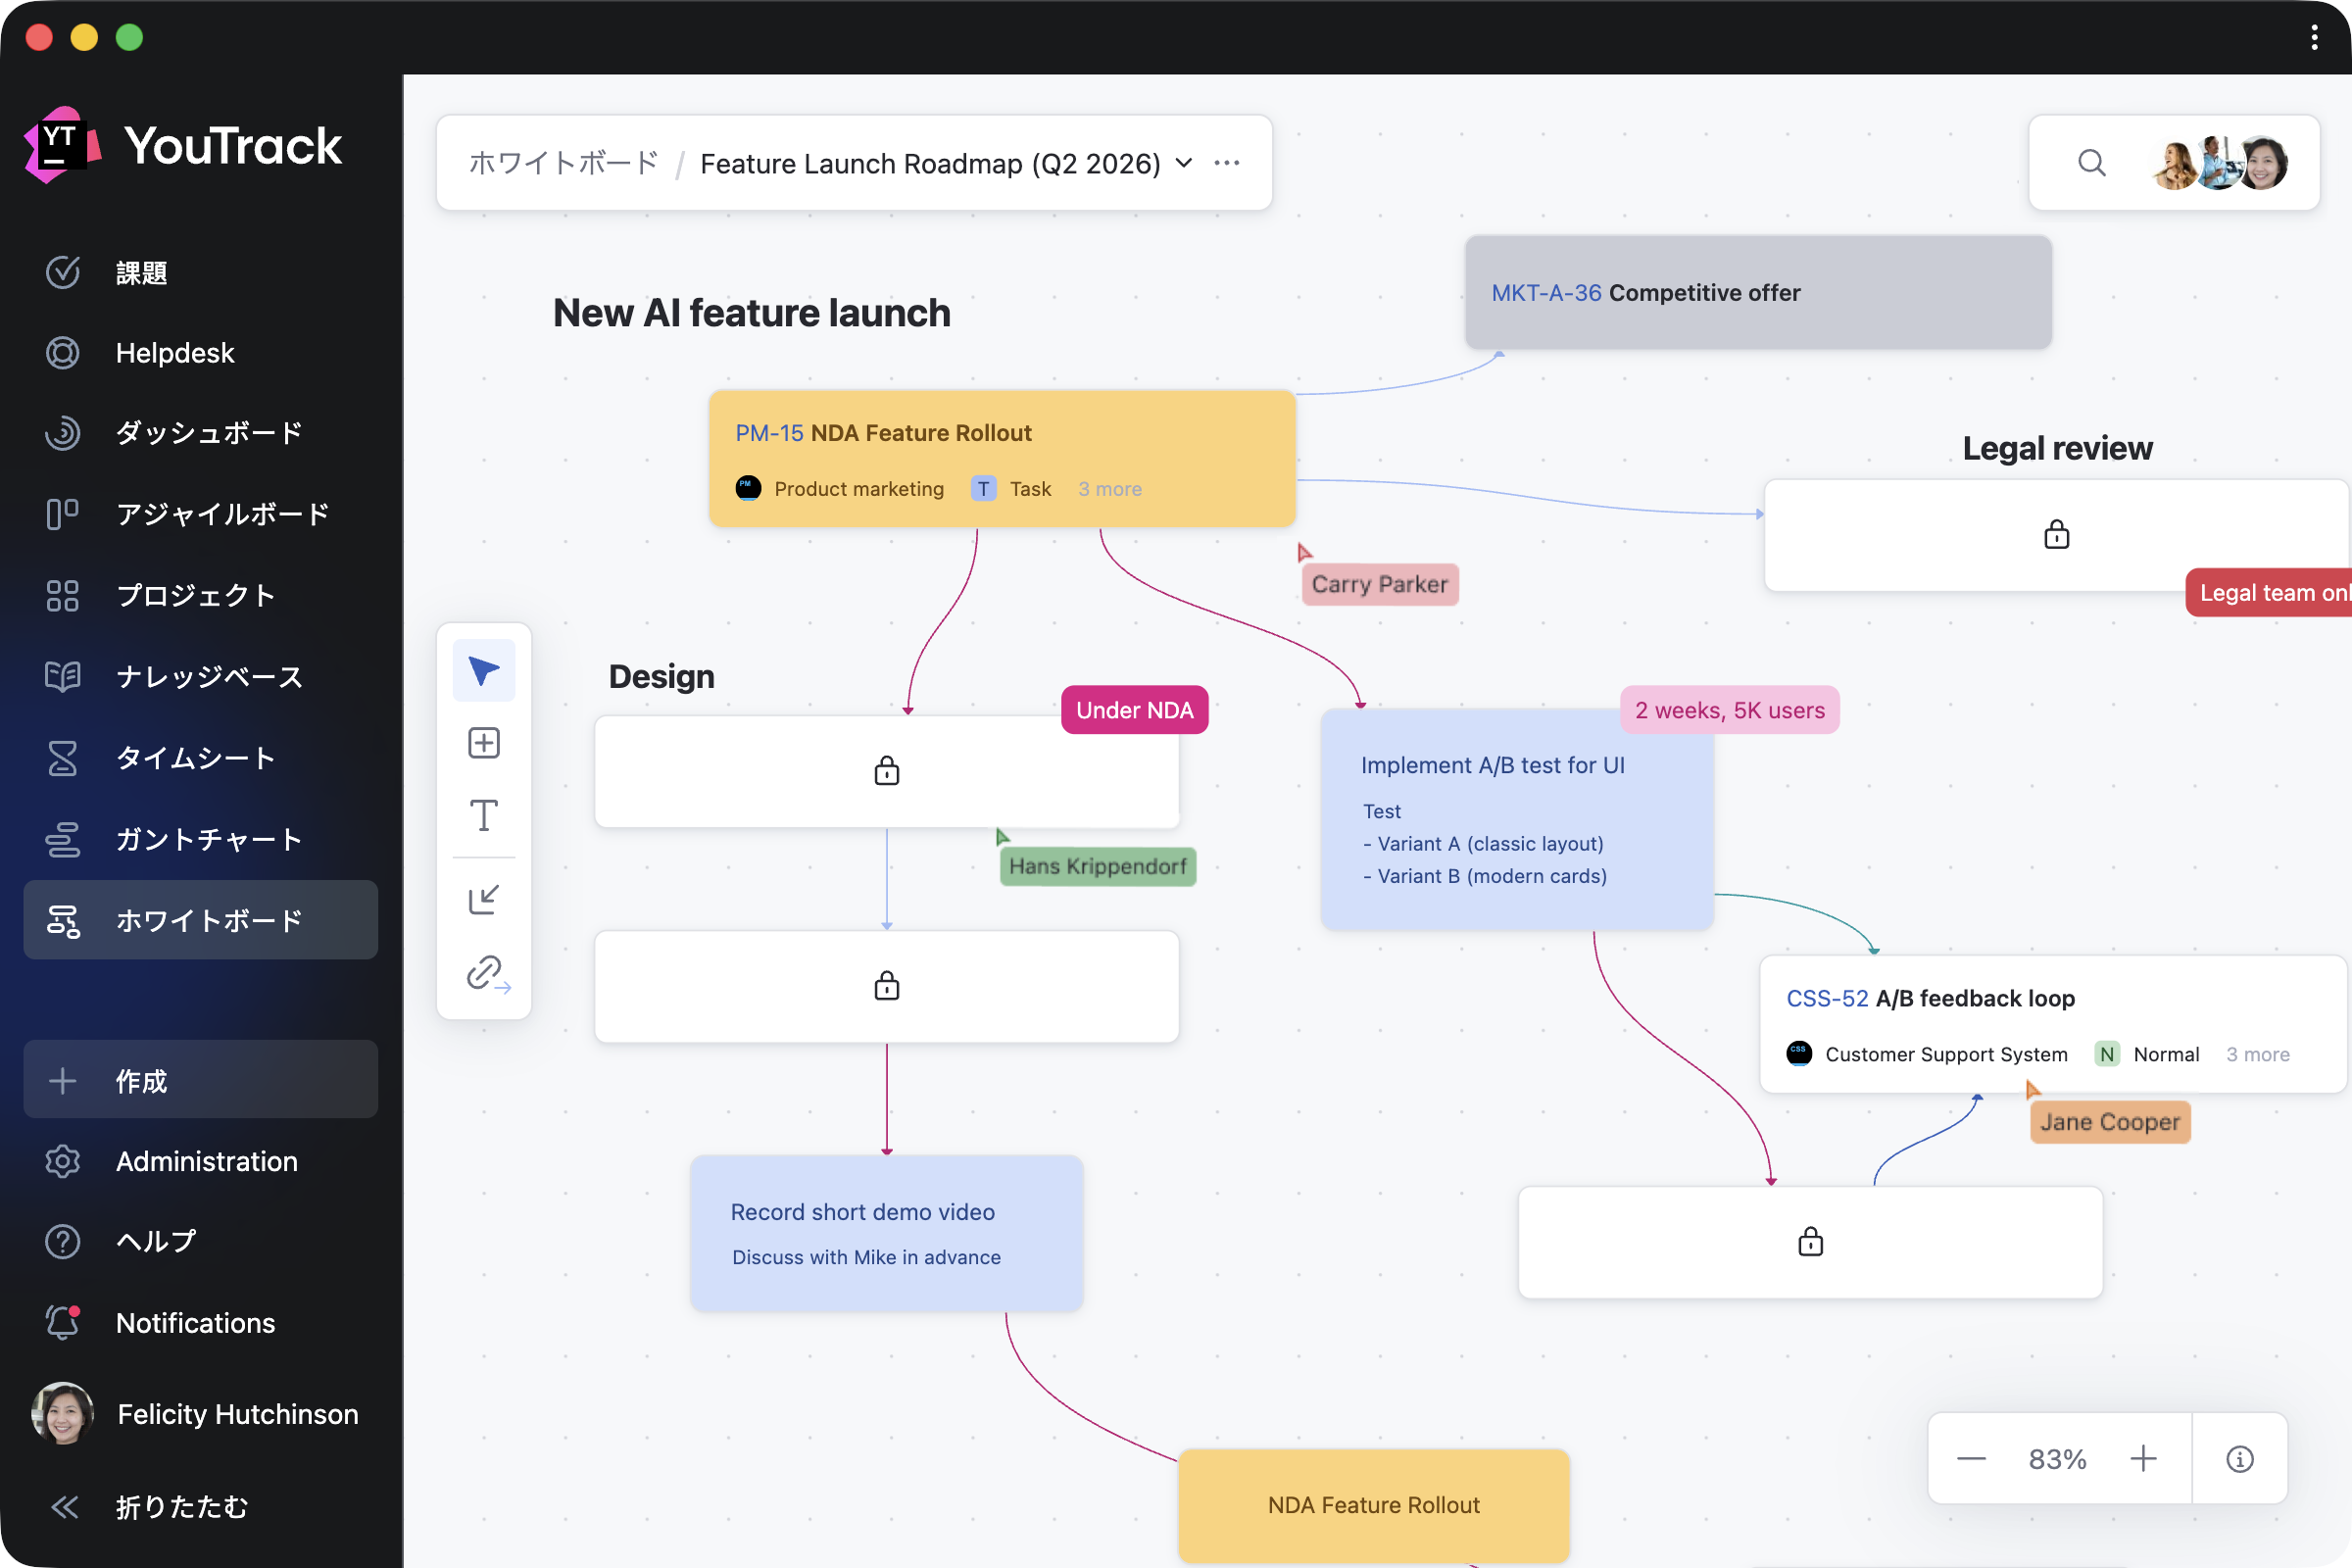Viewport: 2352px width, 1568px height.
Task: Click the import arrow tool icon
Action: 484,899
